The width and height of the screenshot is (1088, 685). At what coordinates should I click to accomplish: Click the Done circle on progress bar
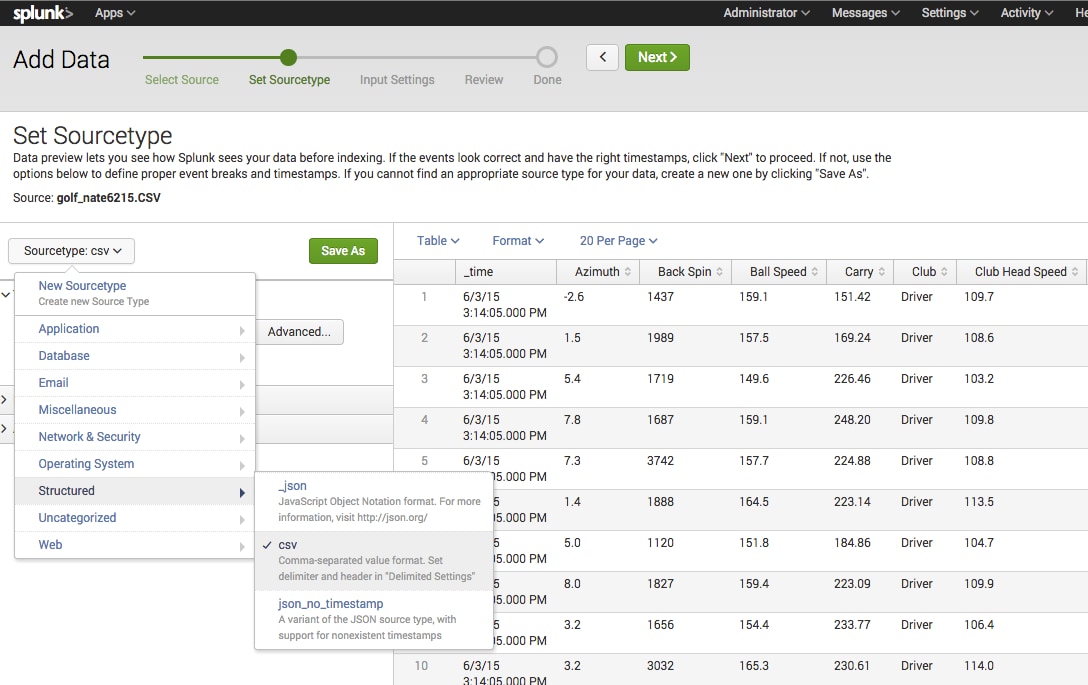(x=547, y=58)
